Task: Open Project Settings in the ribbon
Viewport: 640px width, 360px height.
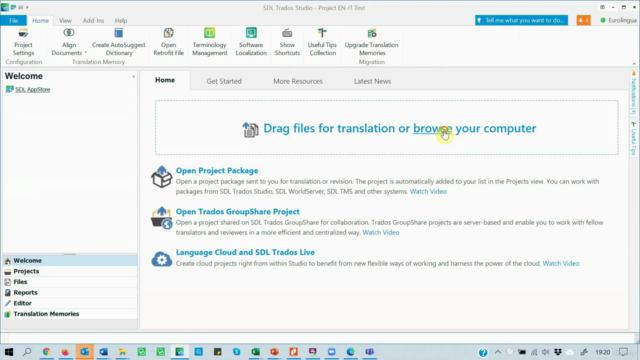Action: point(23,42)
